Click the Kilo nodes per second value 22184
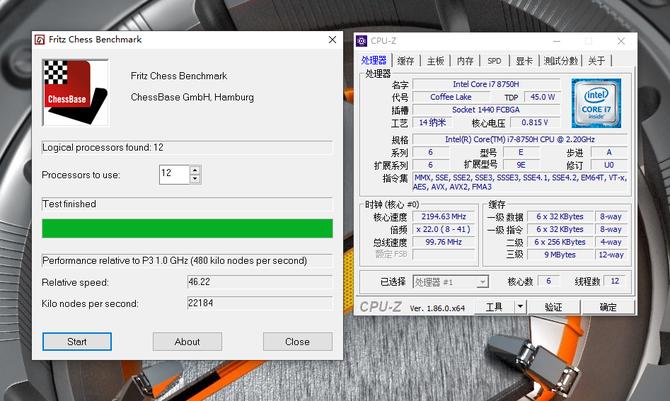This screenshot has height=401, width=670. tap(259, 303)
